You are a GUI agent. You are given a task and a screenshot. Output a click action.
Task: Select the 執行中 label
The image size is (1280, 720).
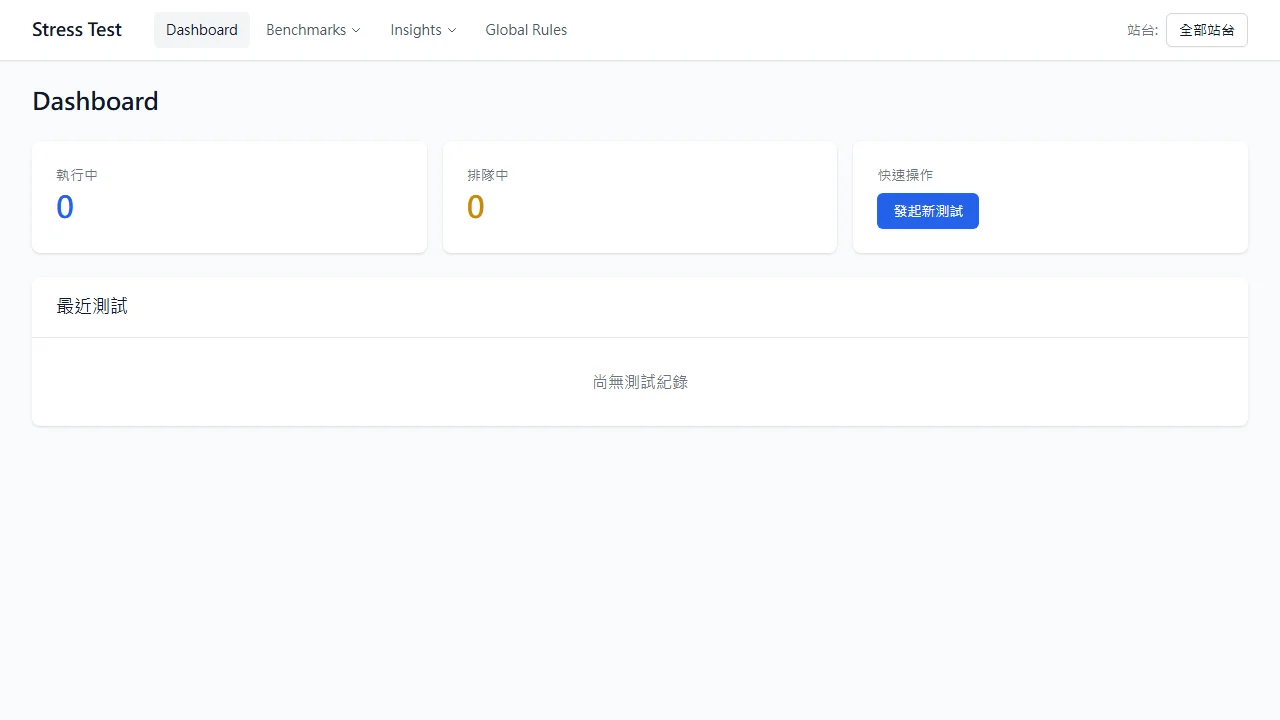tap(77, 175)
